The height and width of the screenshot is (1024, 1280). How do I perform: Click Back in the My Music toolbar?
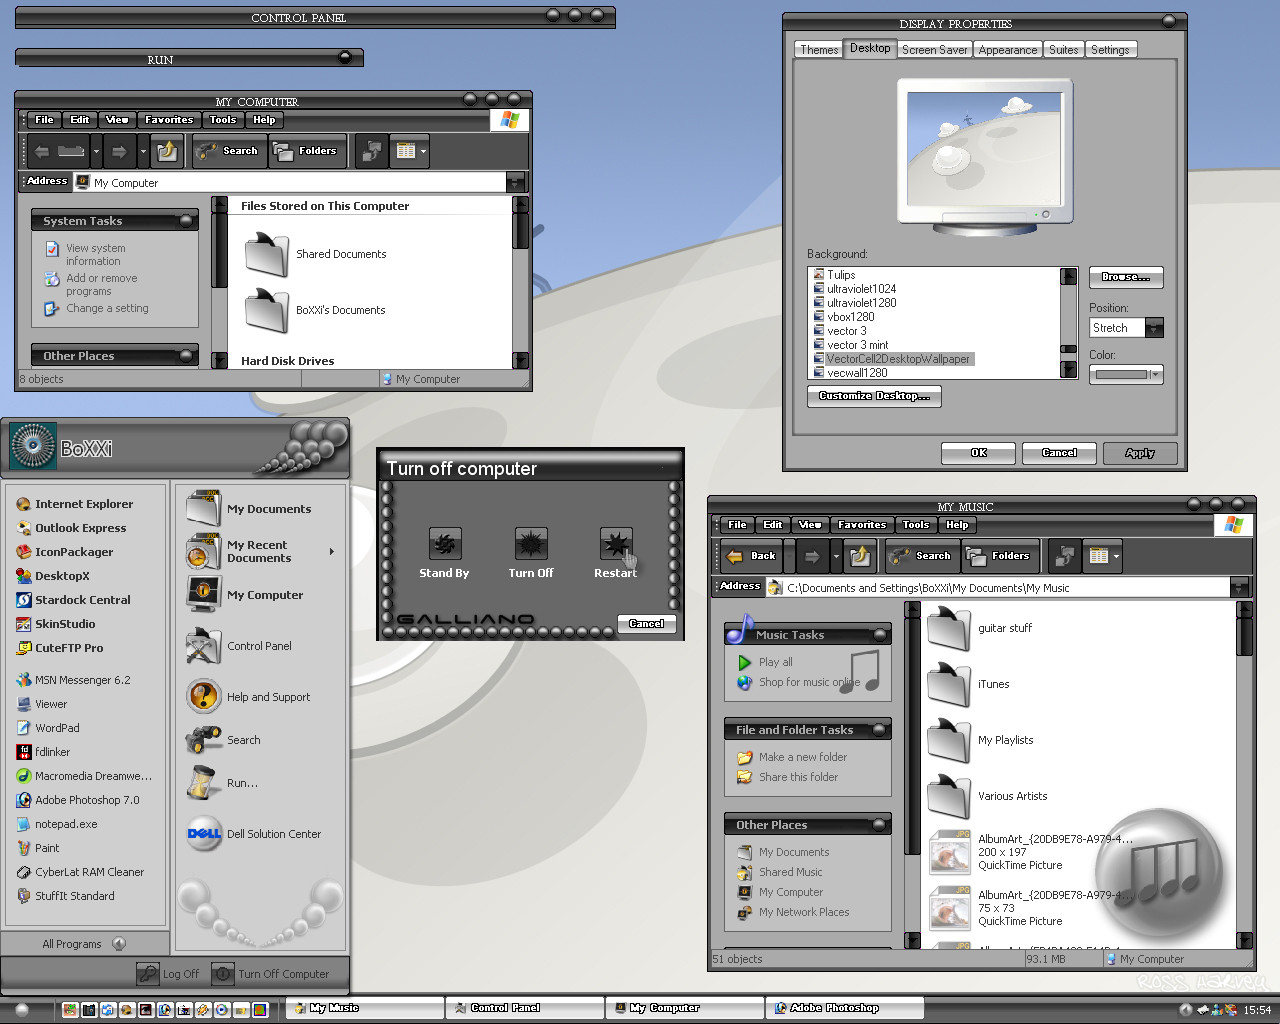(750, 556)
